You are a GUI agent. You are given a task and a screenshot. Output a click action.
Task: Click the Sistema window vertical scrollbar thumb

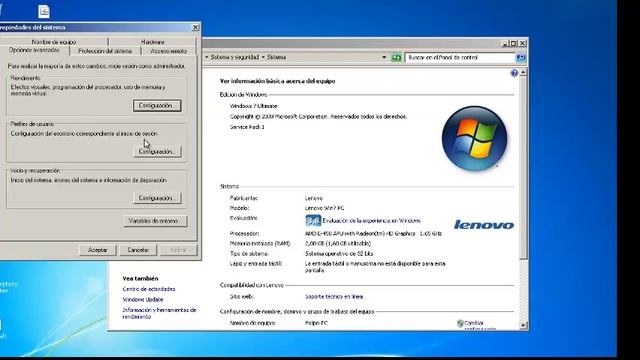click(523, 167)
